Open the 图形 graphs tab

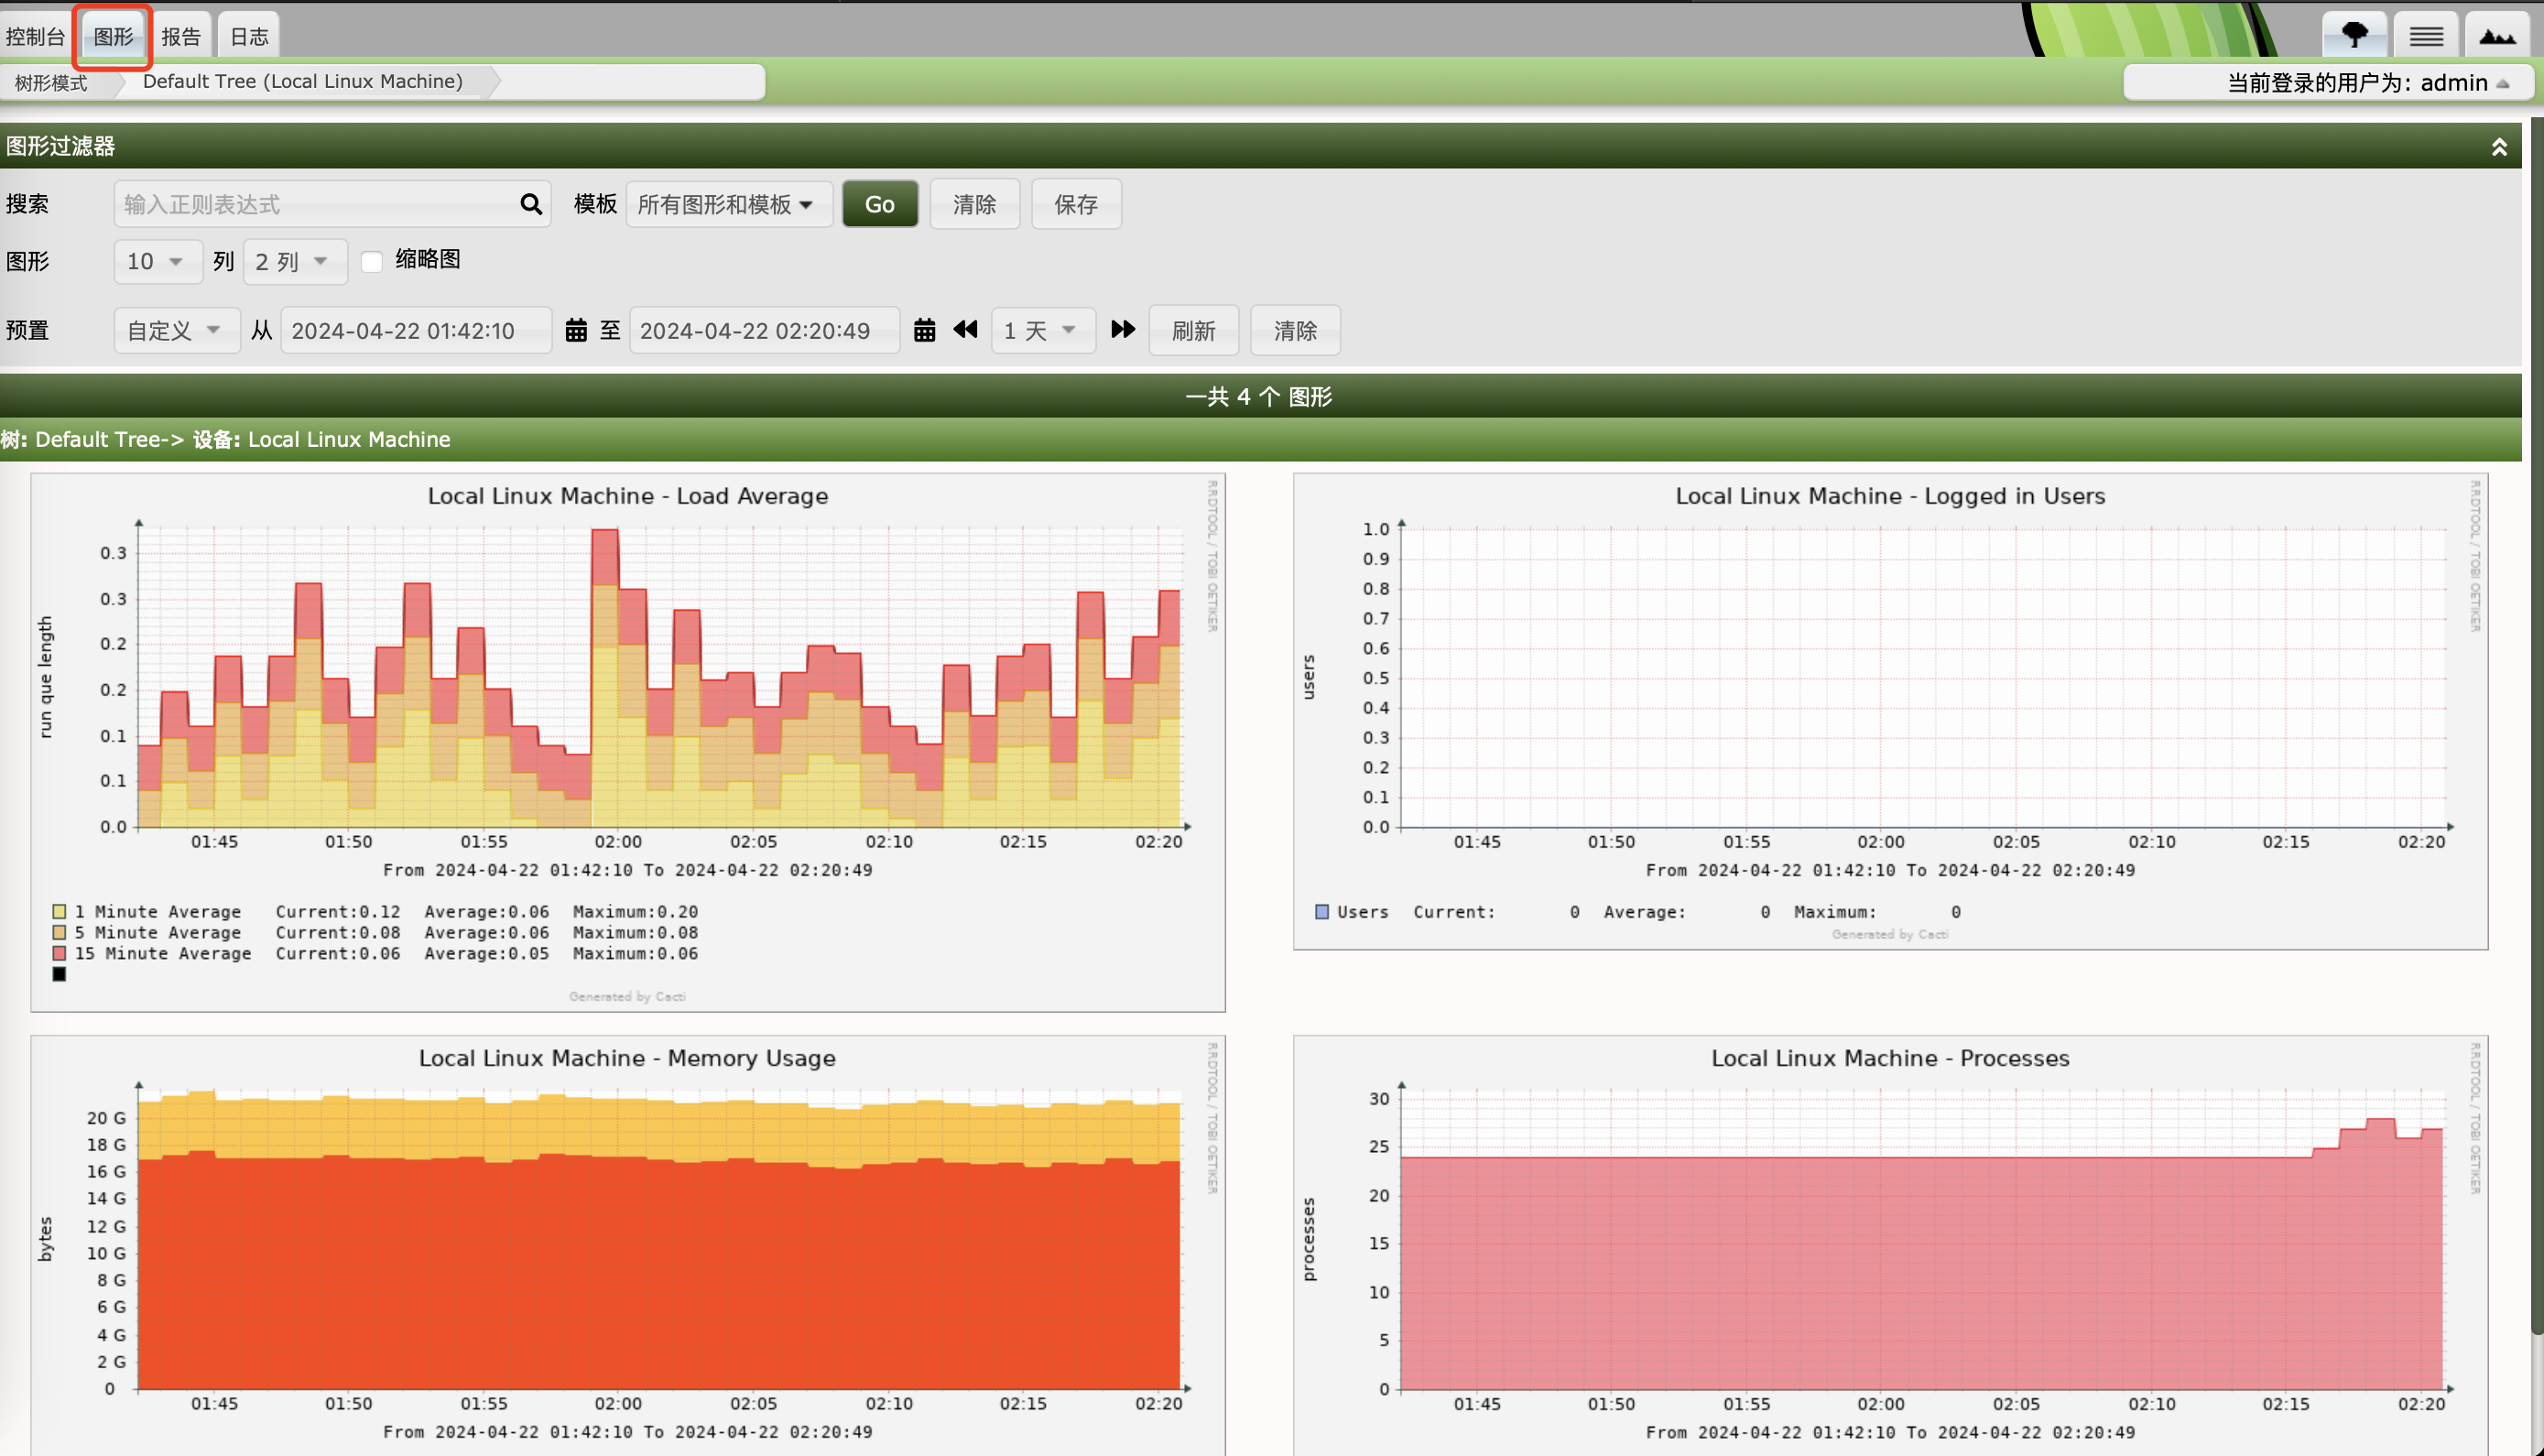pyautogui.click(x=113, y=37)
